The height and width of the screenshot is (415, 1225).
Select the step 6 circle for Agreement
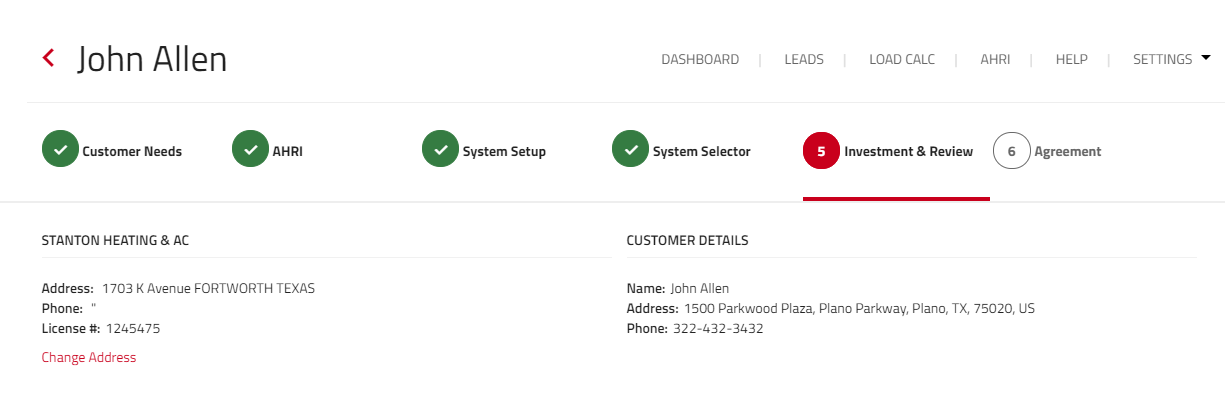pos(1011,151)
